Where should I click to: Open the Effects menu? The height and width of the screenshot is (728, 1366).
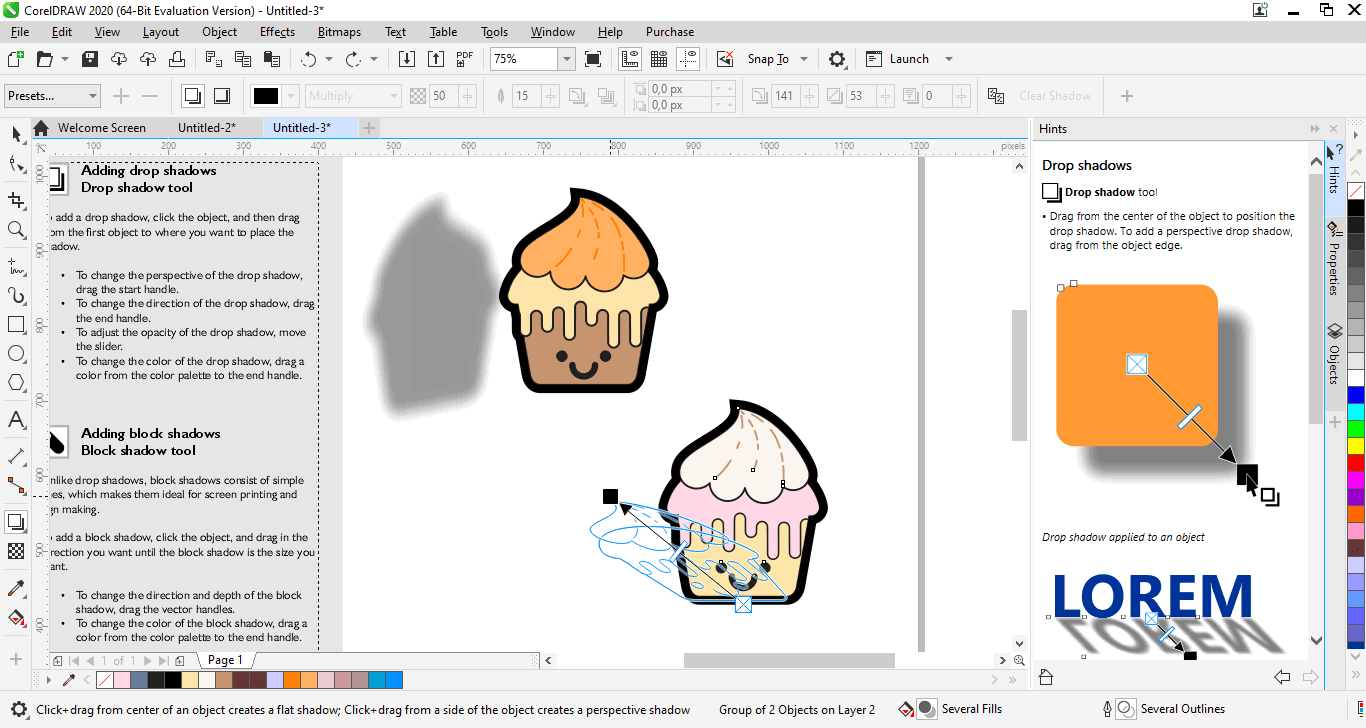coord(277,32)
